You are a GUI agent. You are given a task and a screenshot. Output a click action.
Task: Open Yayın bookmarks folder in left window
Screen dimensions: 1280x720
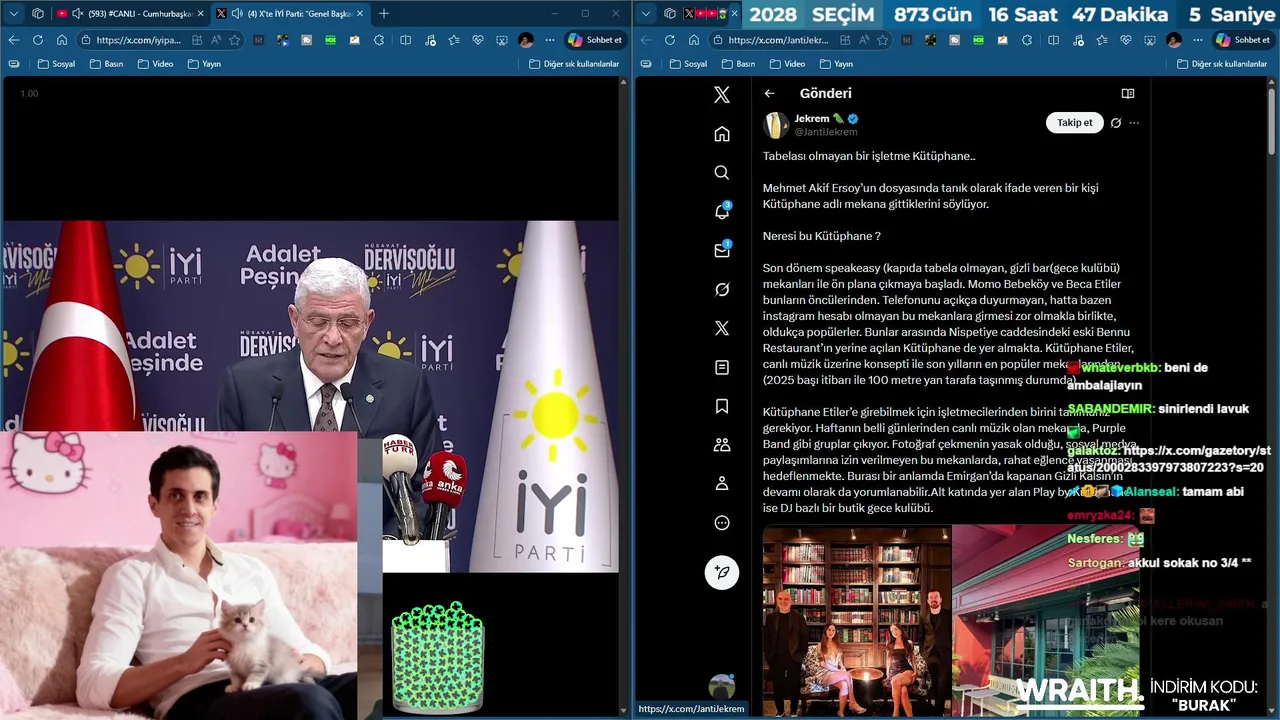[x=204, y=64]
